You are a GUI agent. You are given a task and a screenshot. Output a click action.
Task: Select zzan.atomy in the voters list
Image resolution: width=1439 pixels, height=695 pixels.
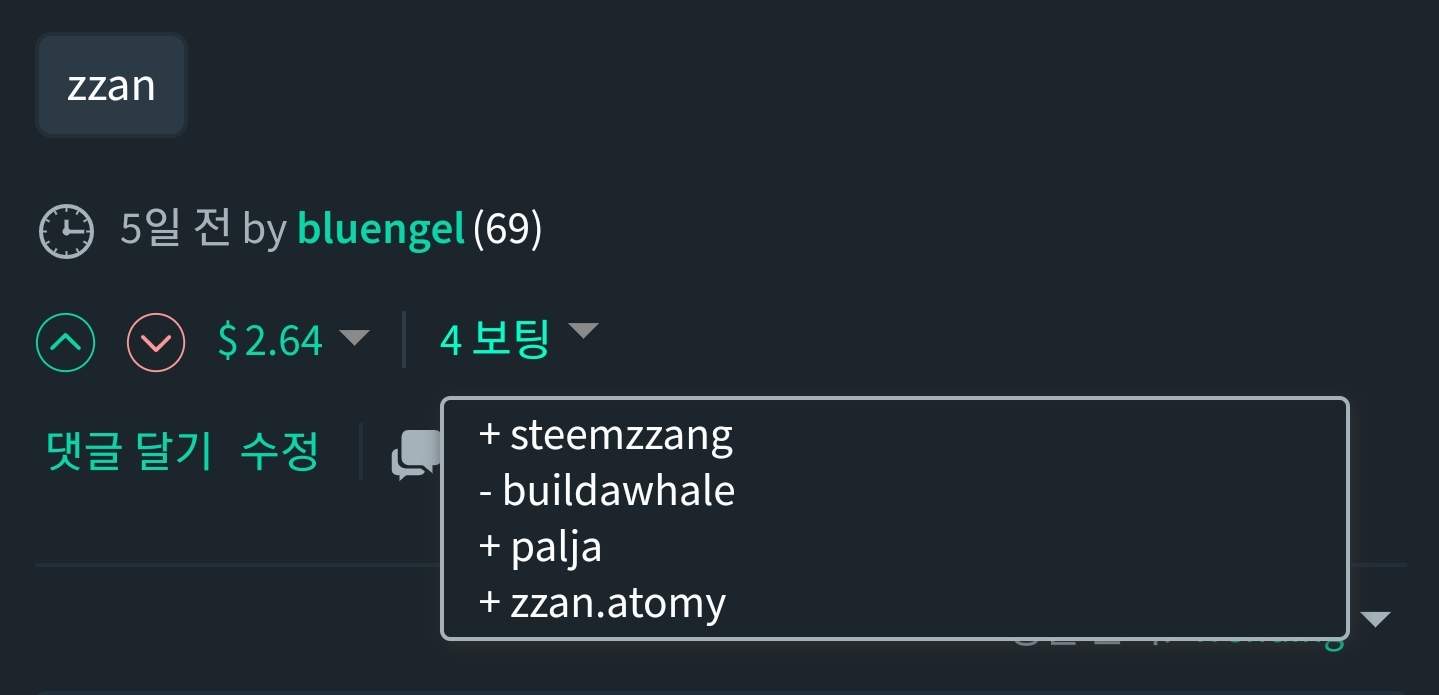coord(617,603)
